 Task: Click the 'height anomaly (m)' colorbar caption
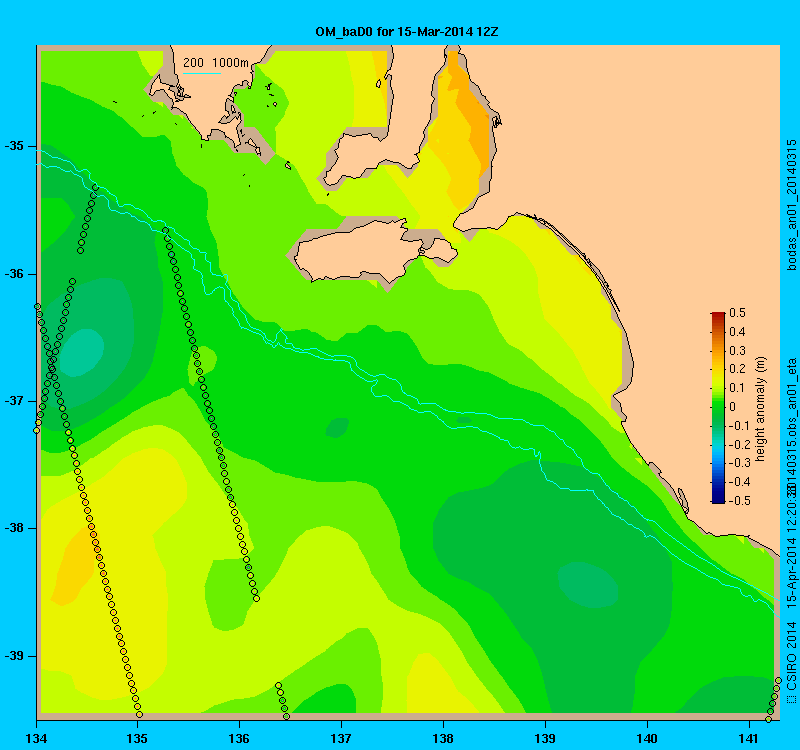[x=761, y=409]
